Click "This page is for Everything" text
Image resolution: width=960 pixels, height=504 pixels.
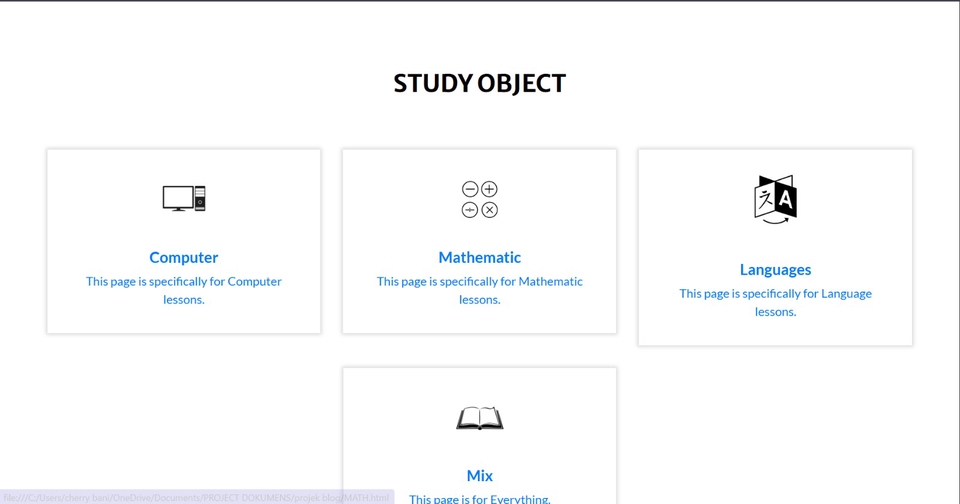tap(480, 498)
